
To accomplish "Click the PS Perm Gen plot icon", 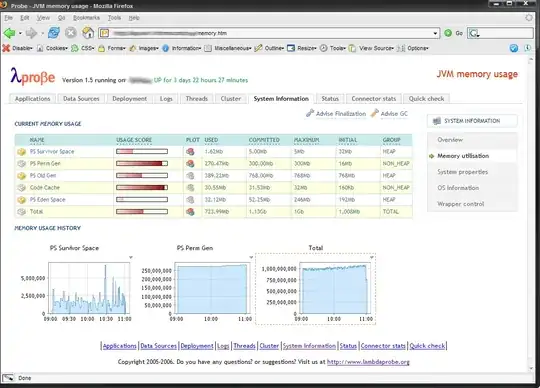I will pos(190,164).
